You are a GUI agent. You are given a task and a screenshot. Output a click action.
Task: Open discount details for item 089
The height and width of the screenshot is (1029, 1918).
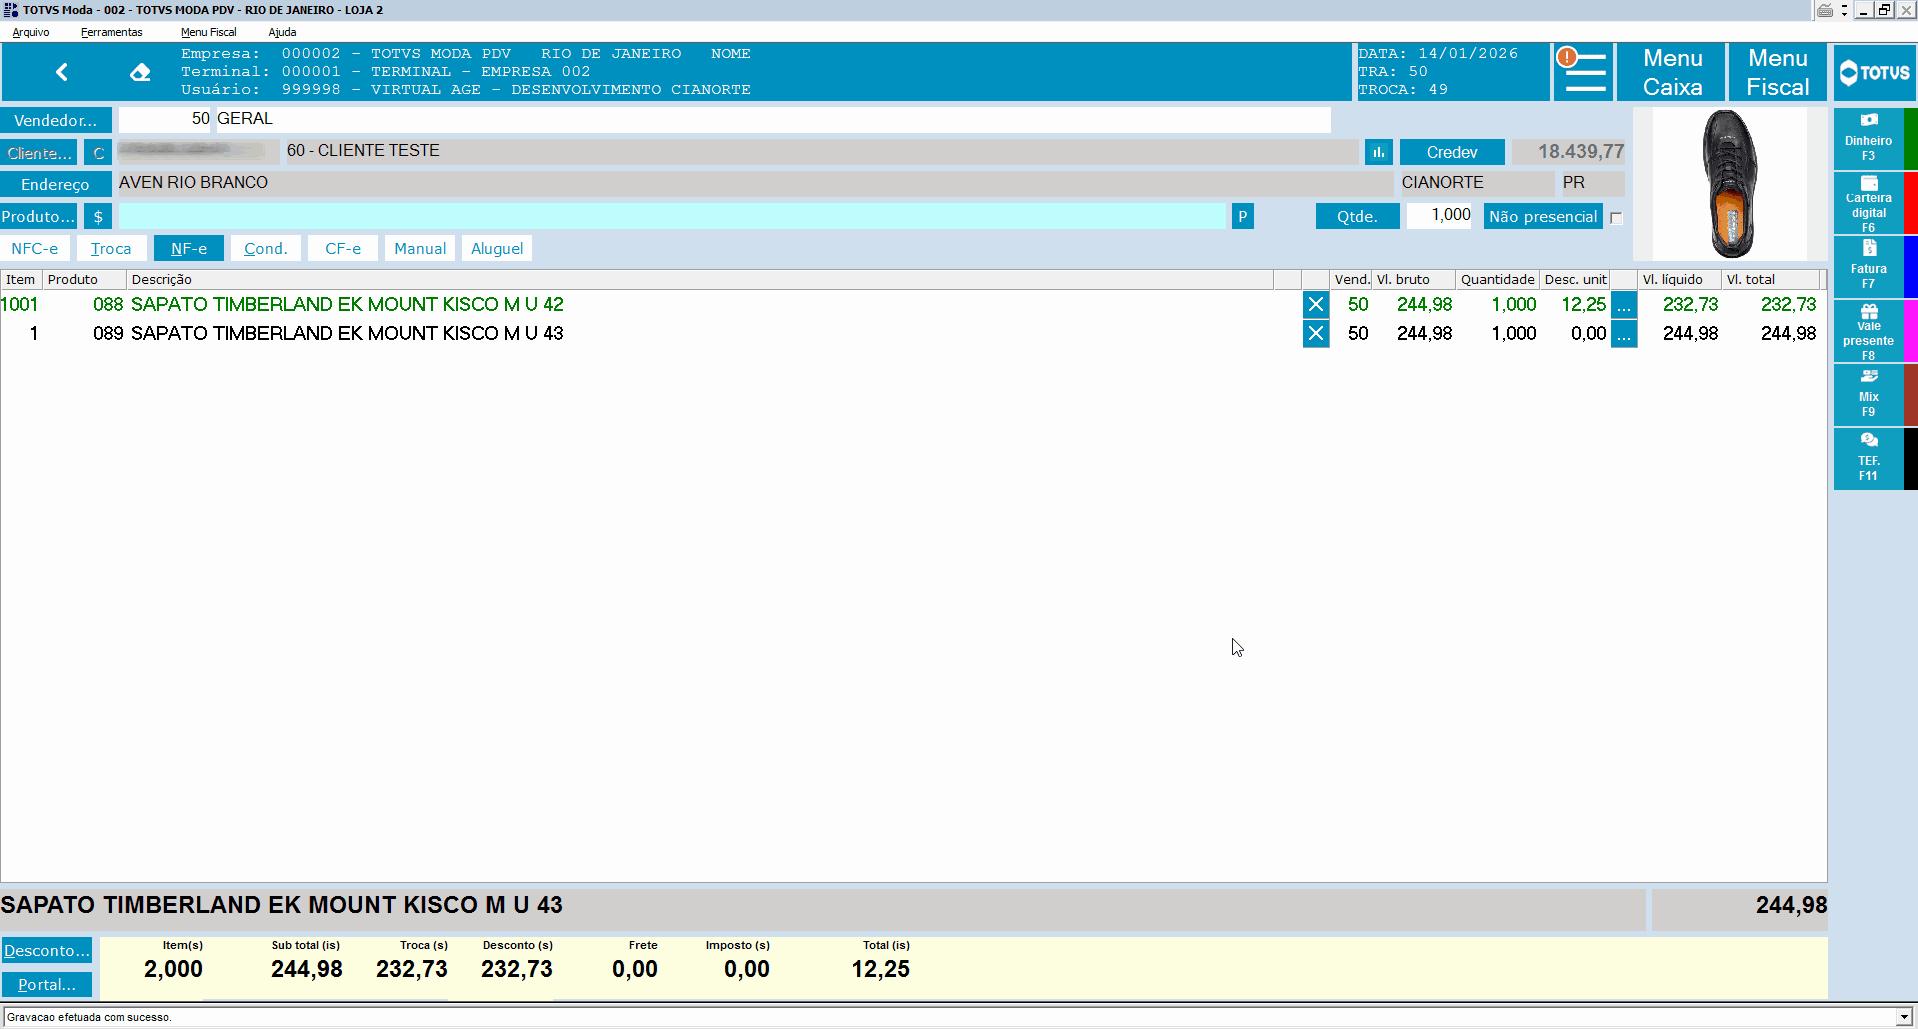point(1624,334)
